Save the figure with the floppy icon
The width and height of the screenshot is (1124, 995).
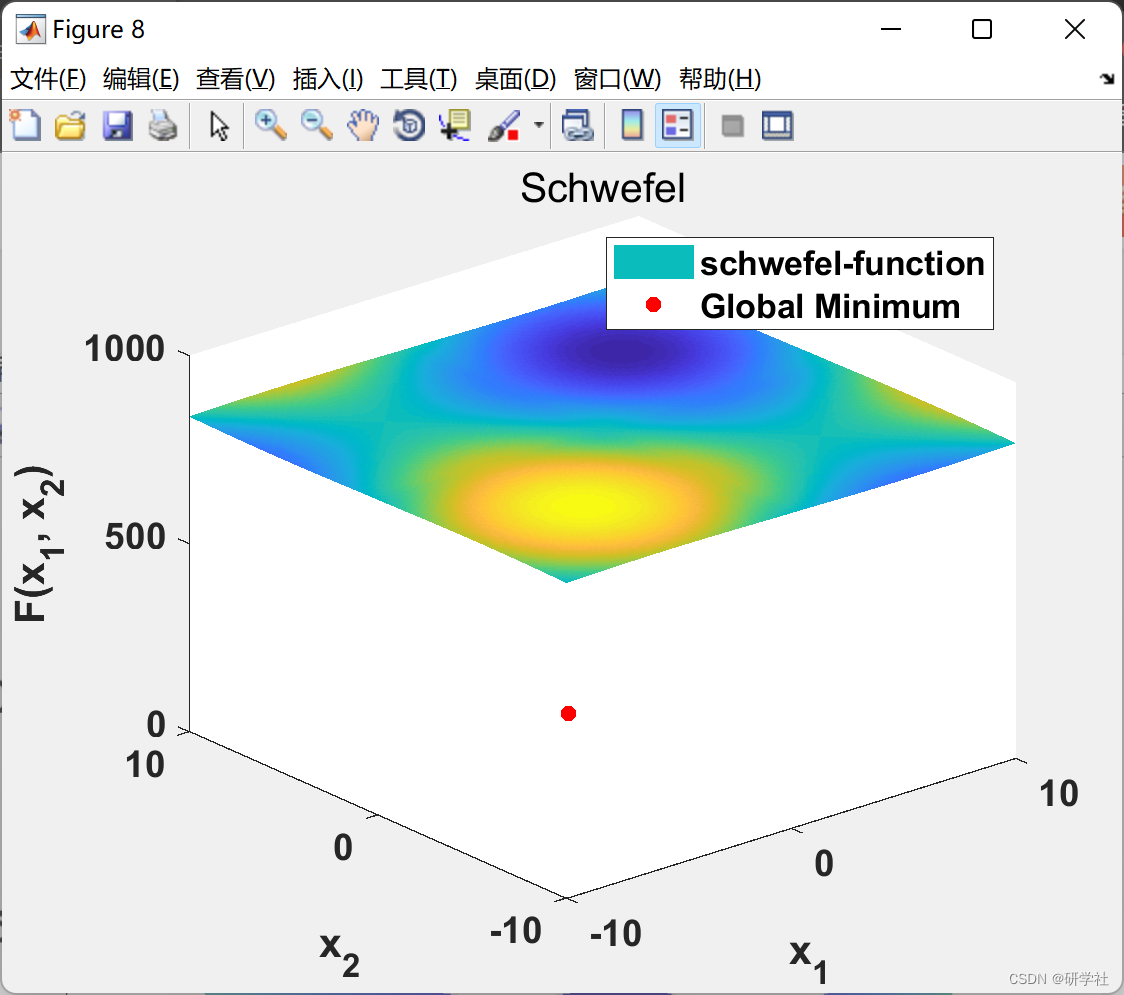click(x=117, y=125)
